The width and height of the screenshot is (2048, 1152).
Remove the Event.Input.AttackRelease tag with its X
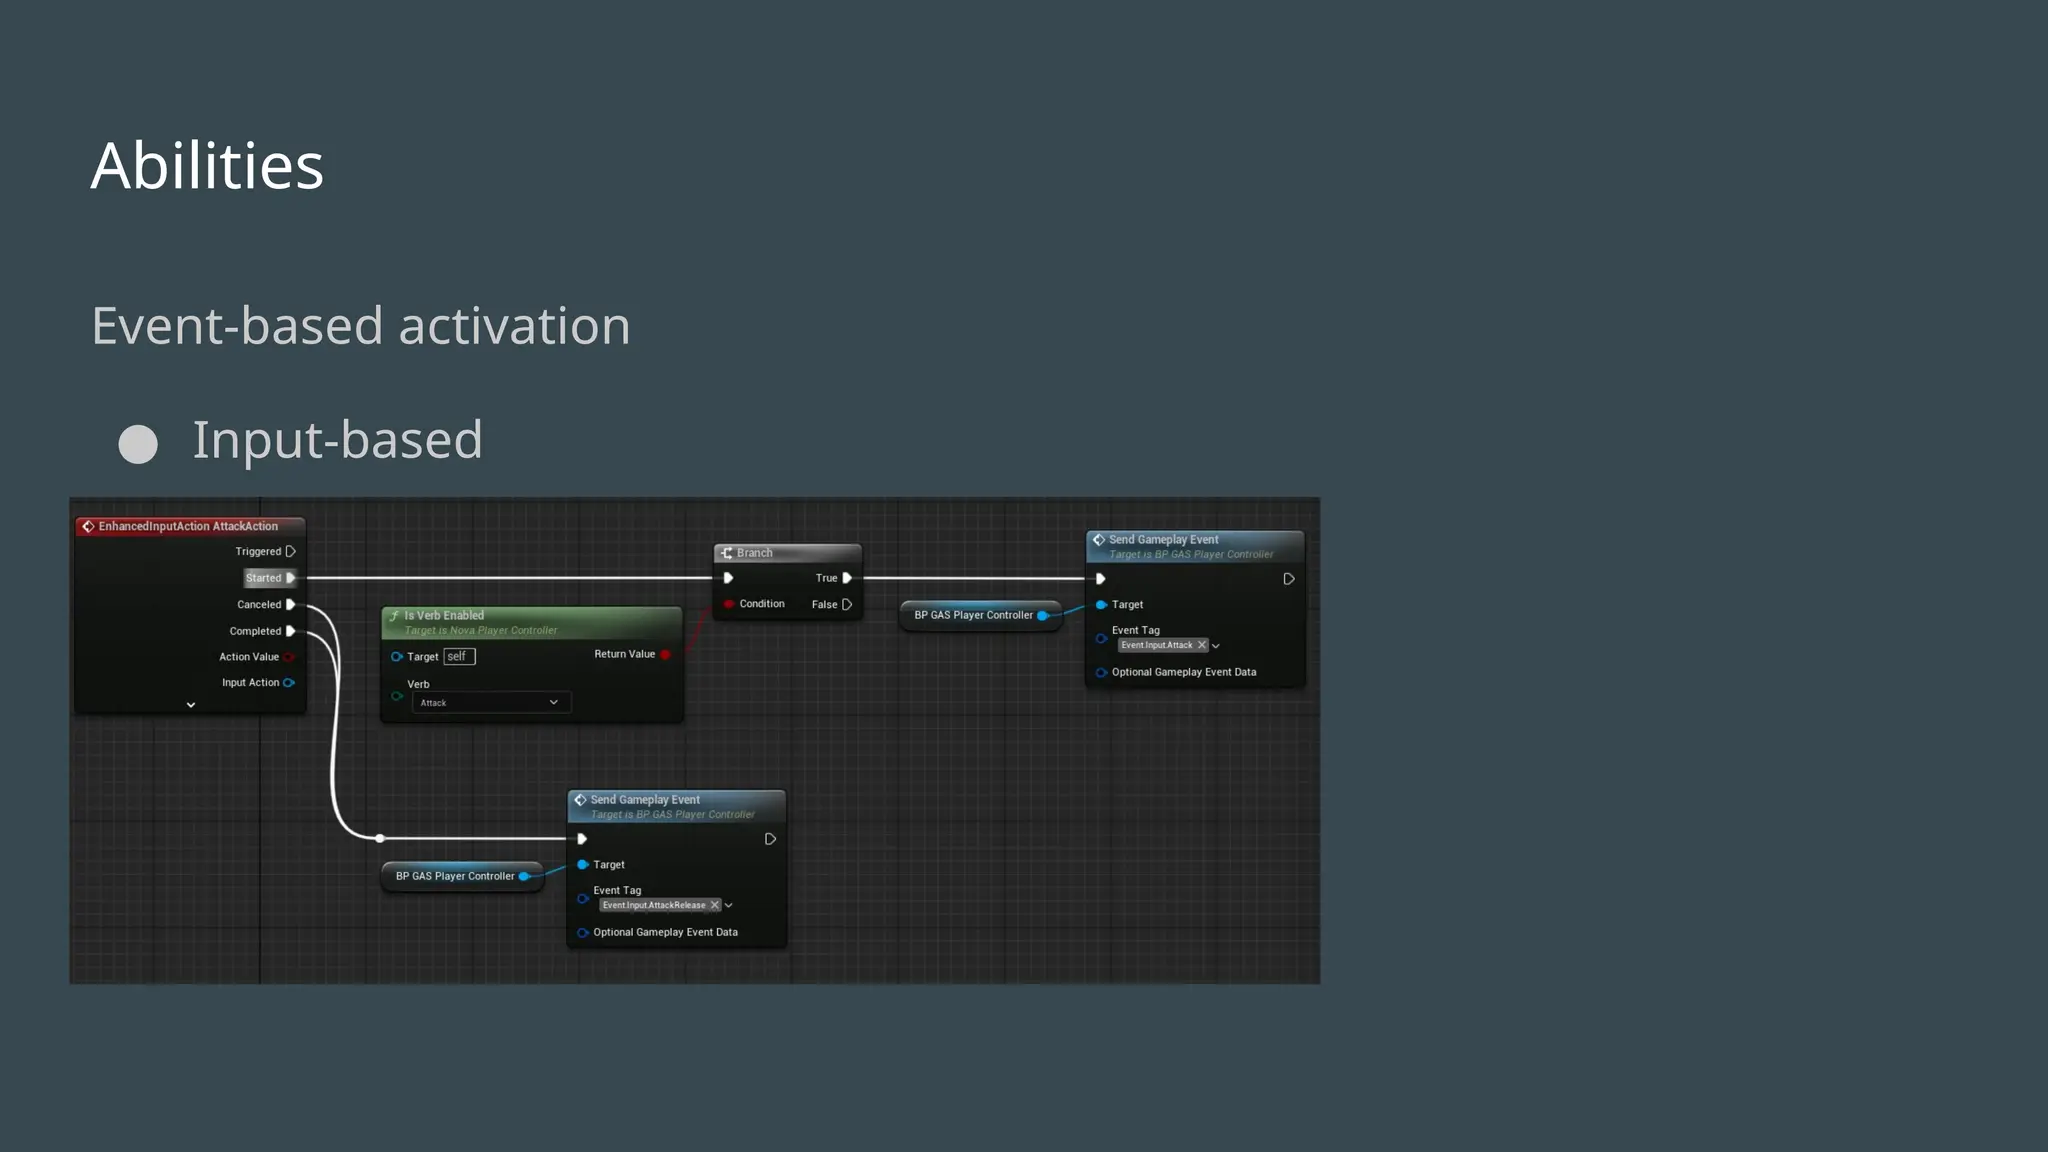point(715,905)
